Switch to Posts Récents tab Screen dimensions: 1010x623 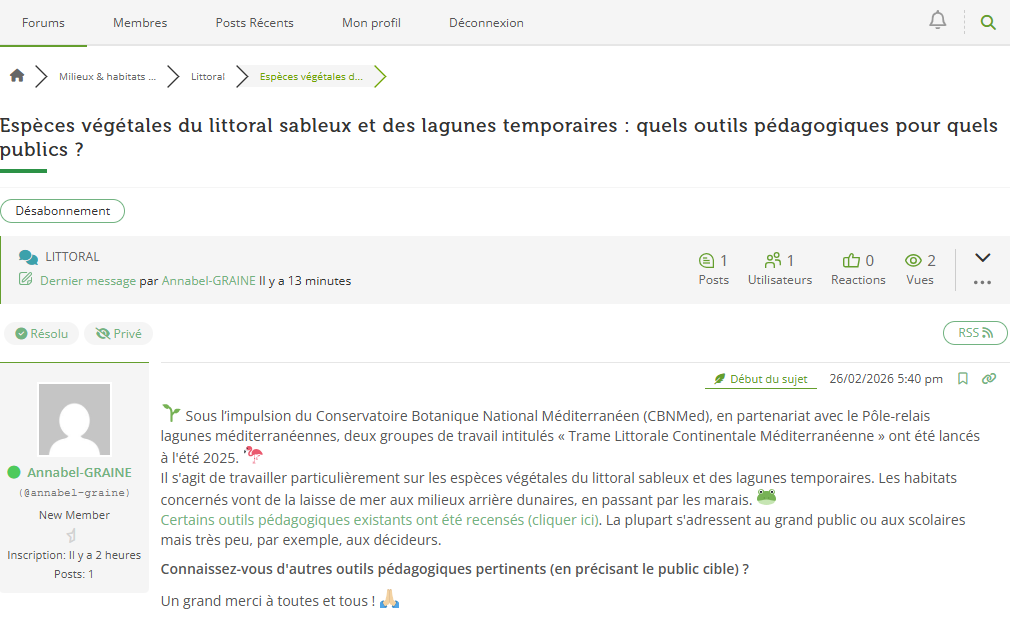[x=254, y=23]
